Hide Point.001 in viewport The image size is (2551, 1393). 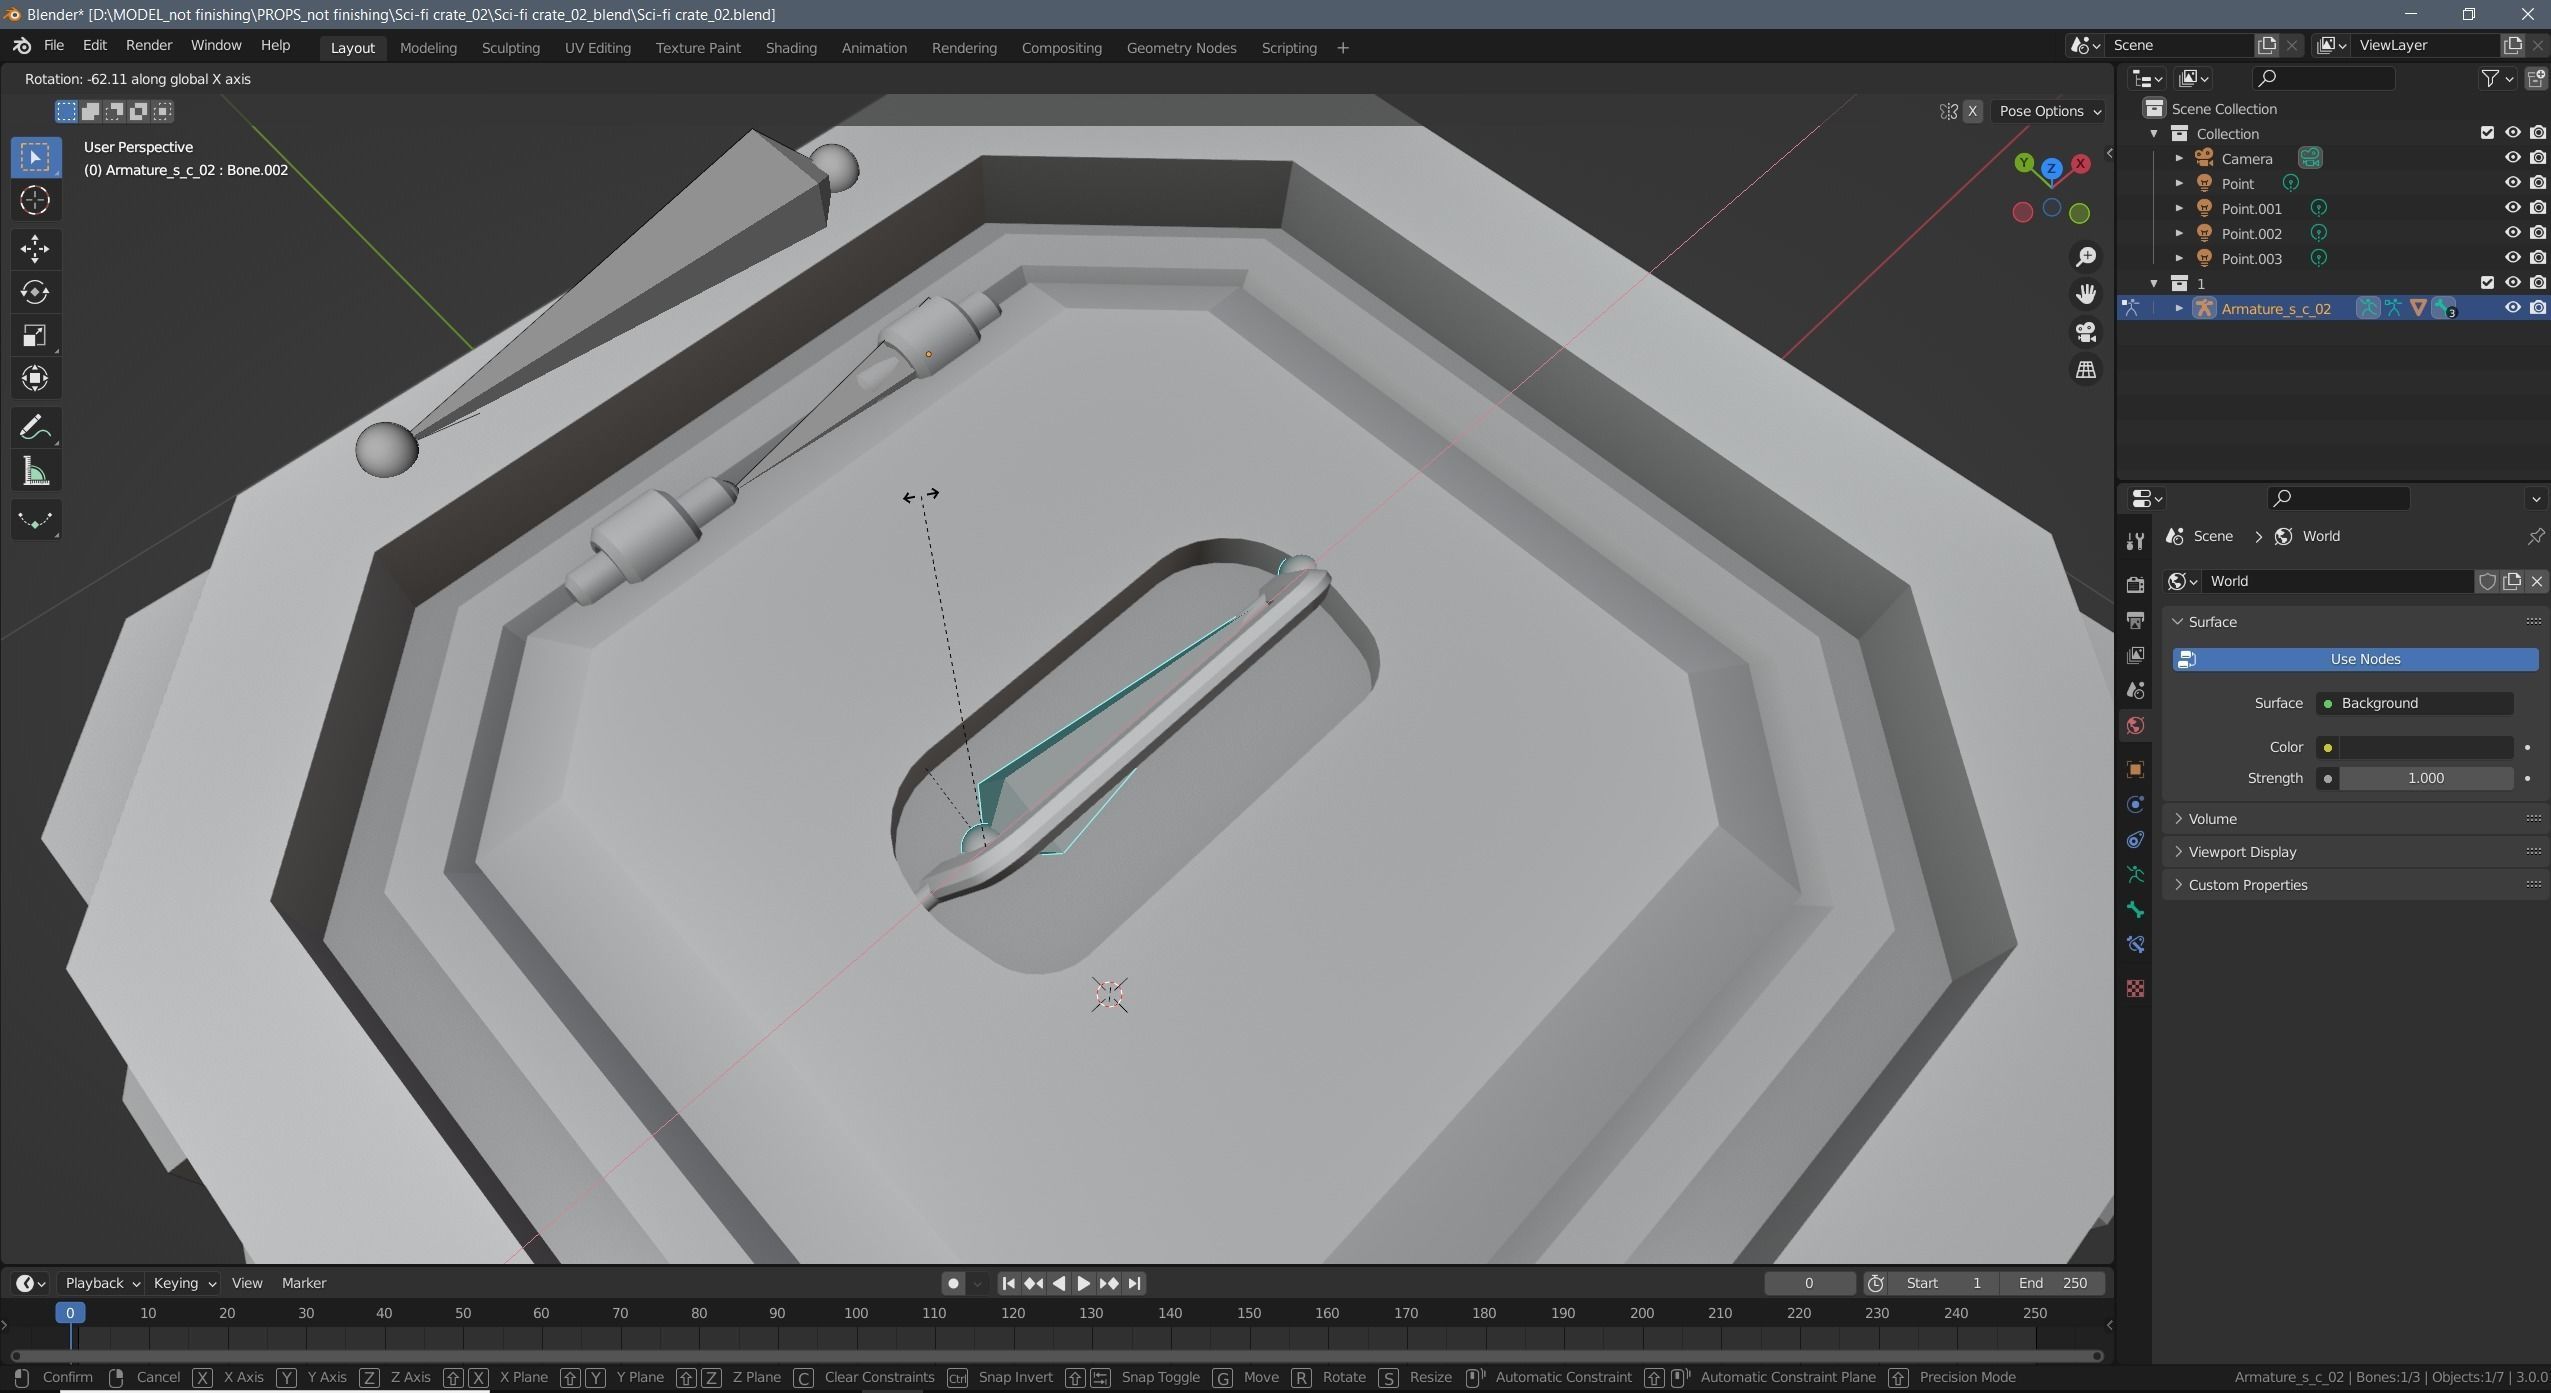click(2512, 208)
